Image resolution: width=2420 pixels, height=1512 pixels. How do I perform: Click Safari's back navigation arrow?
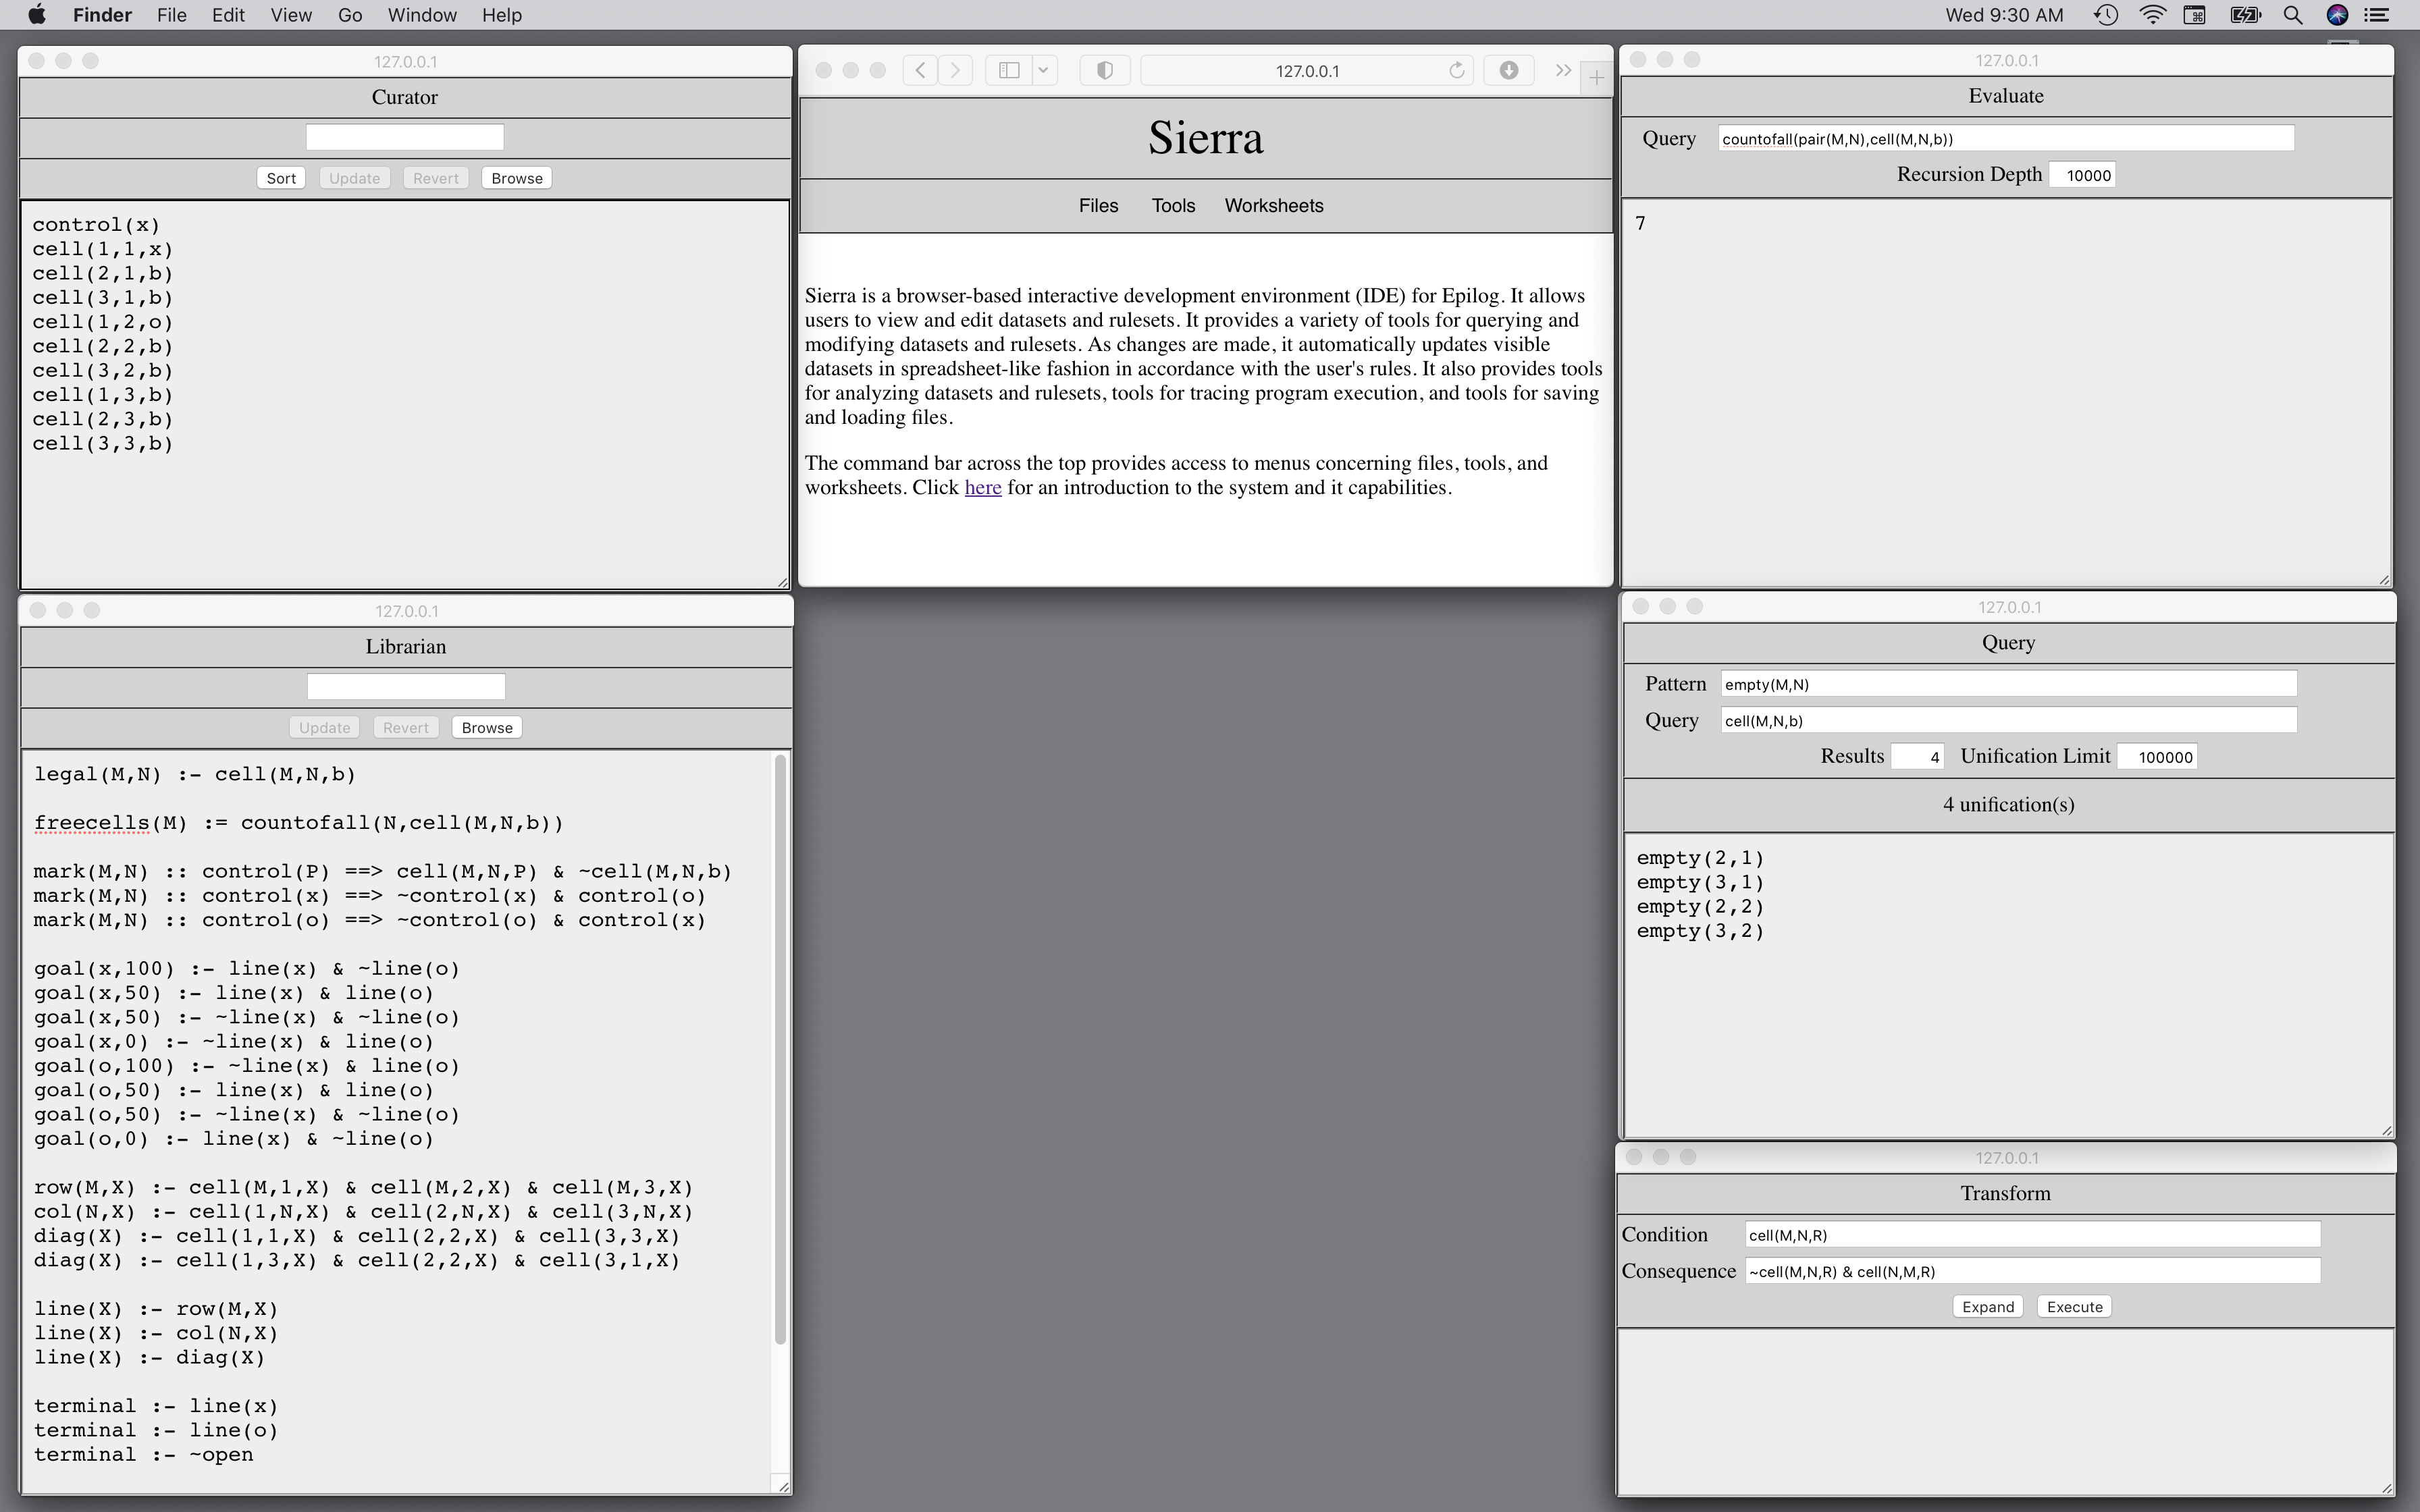[x=919, y=70]
